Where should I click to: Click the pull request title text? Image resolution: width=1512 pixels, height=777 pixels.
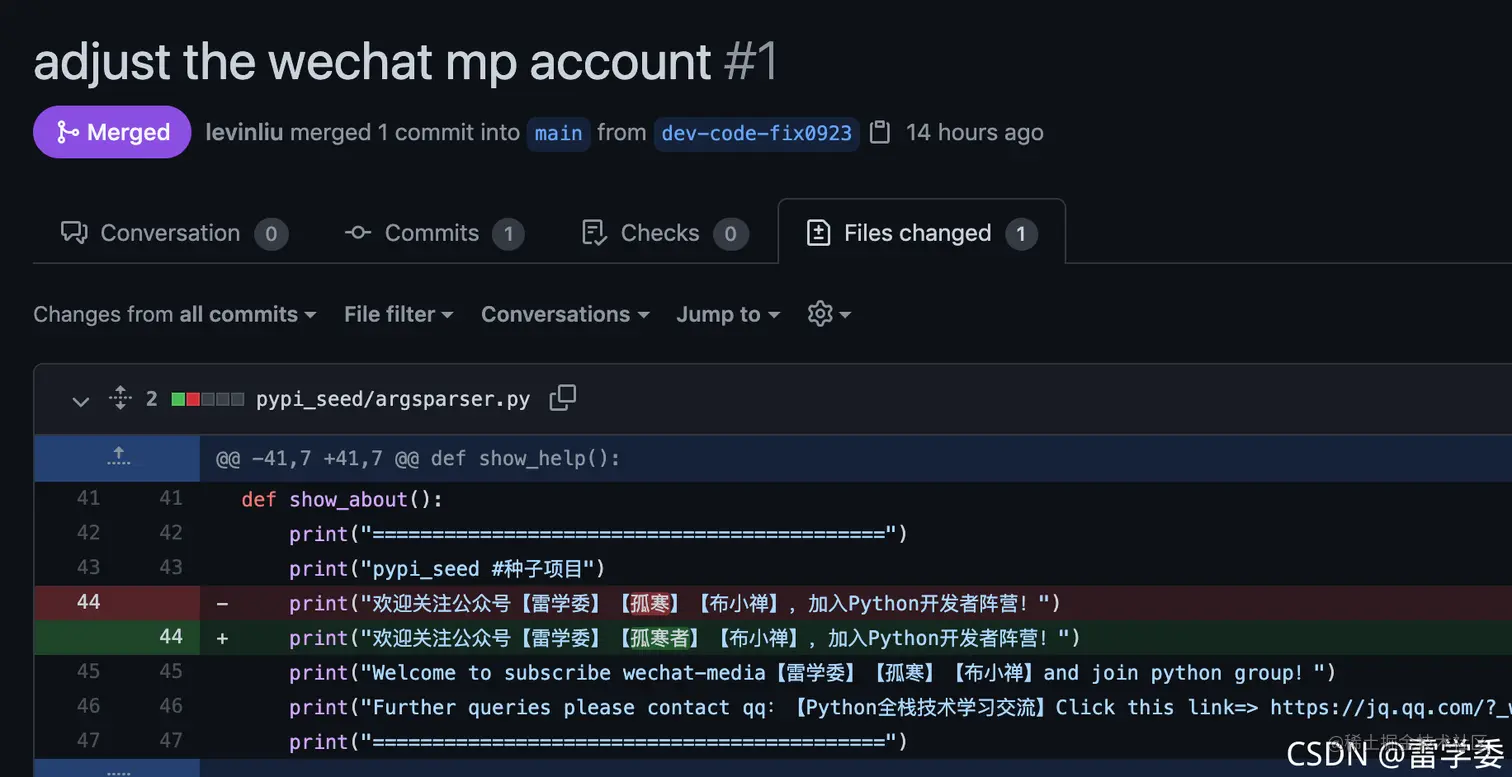click(373, 62)
